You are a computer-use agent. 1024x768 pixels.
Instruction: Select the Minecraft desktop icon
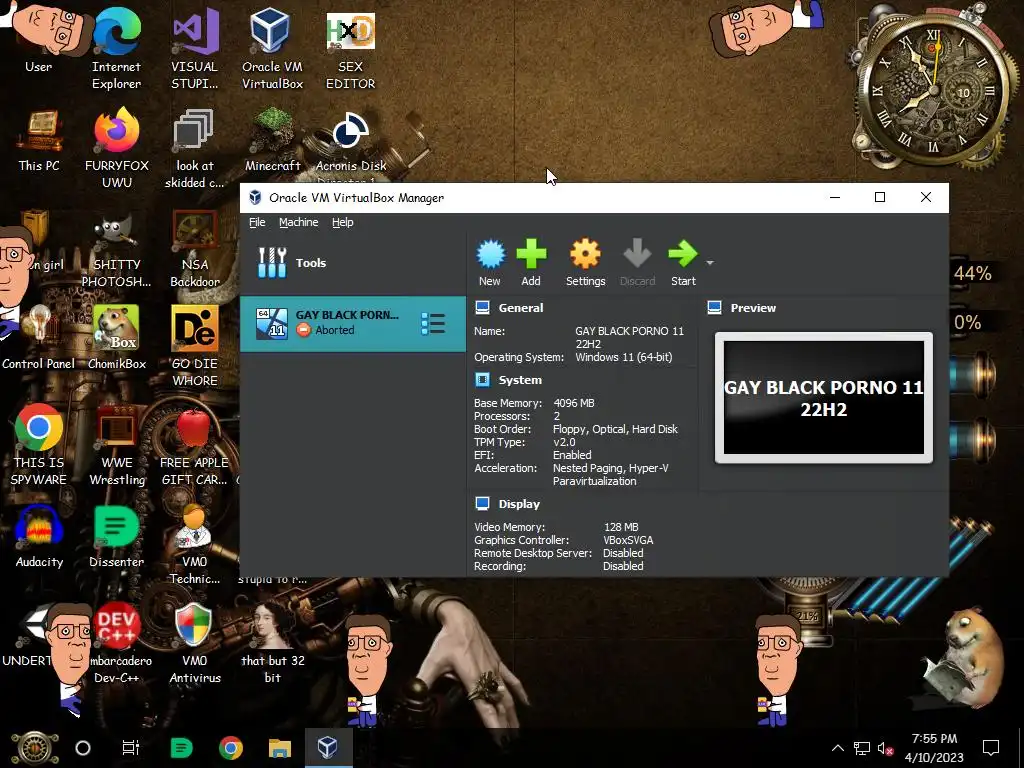pyautogui.click(x=272, y=140)
